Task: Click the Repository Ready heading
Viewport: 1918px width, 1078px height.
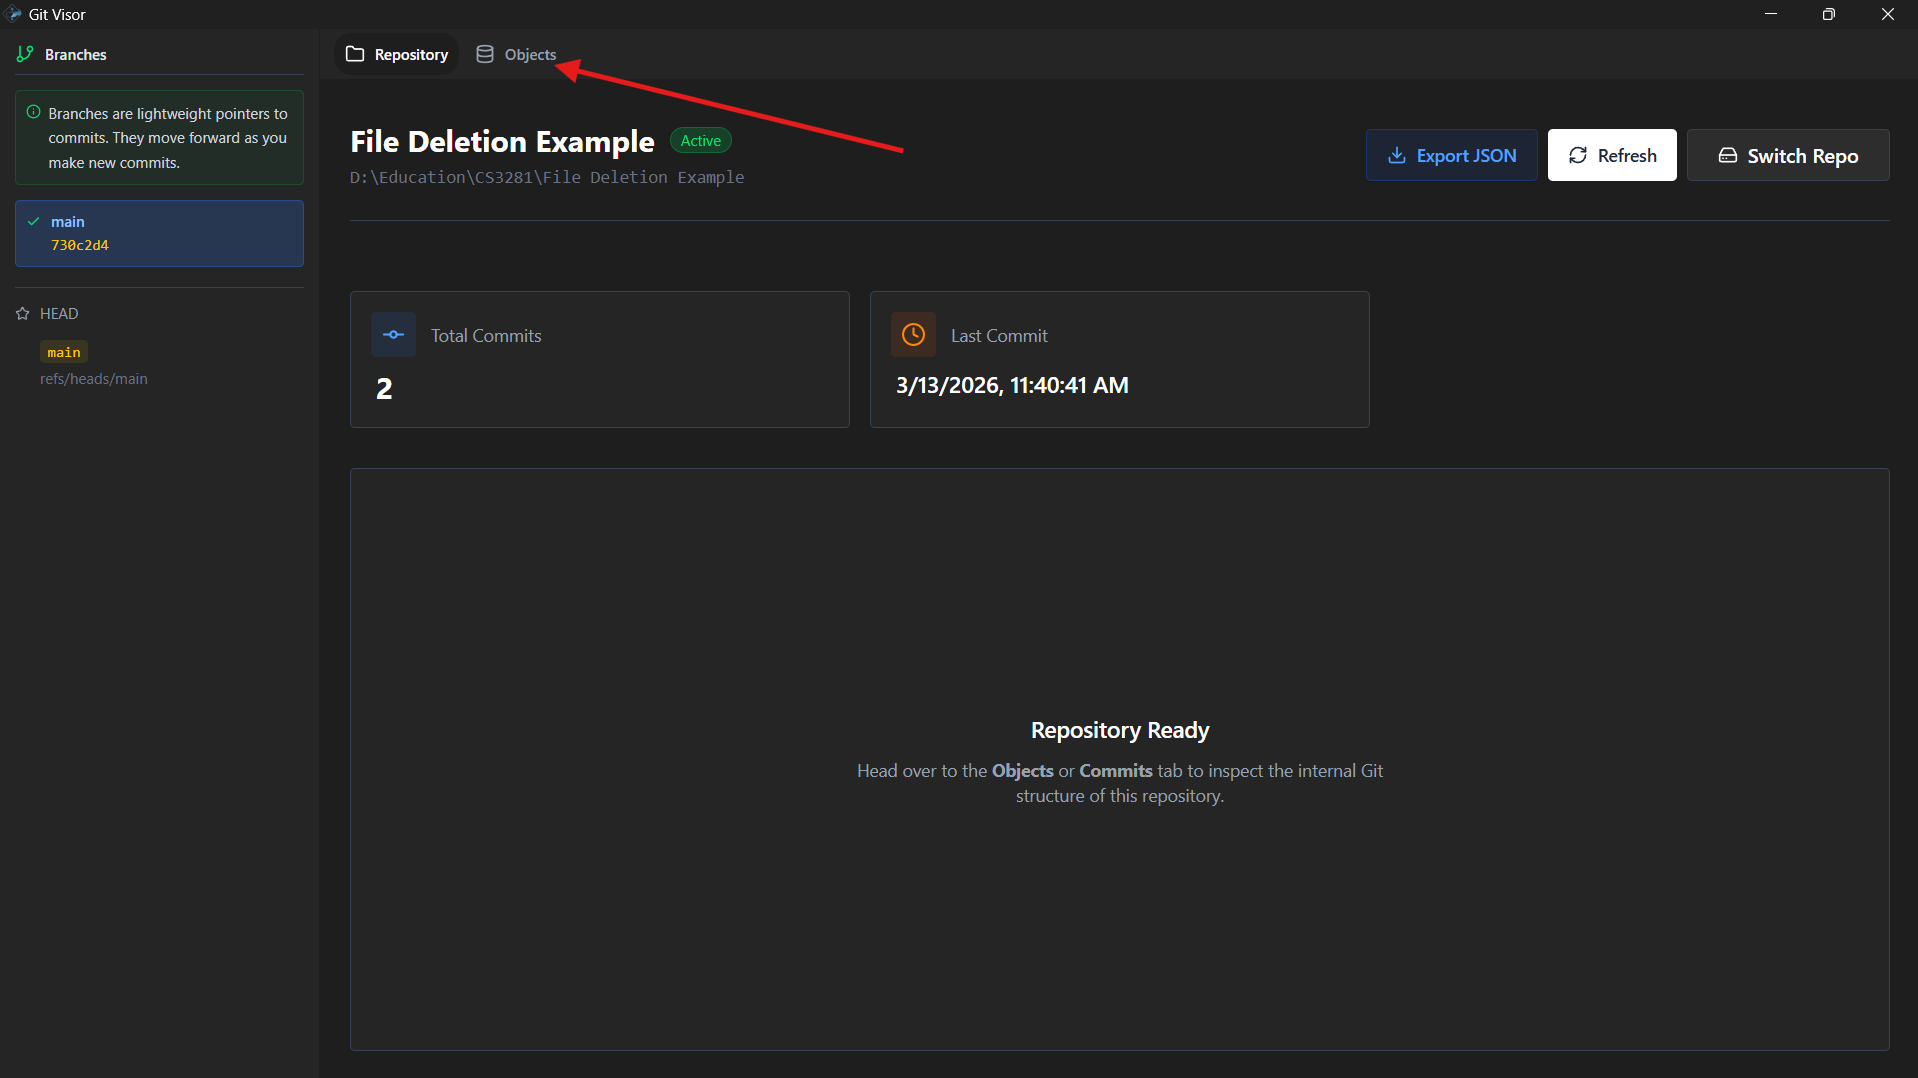Action: (x=1120, y=731)
